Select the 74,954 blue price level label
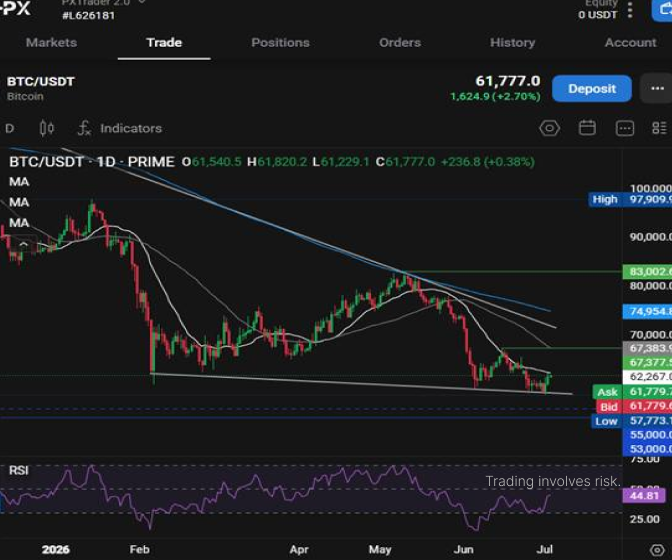The height and width of the screenshot is (560, 672). (647, 311)
